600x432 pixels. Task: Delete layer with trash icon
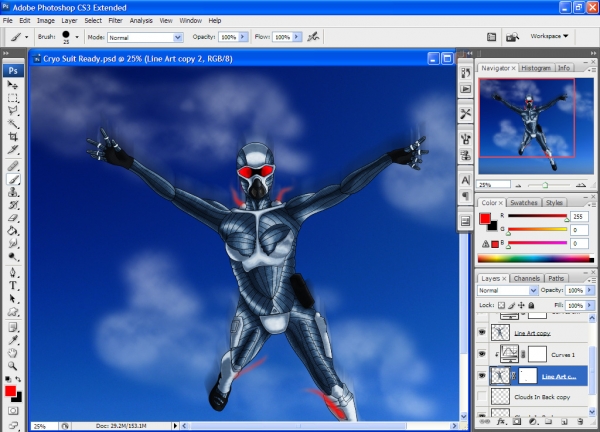(580, 422)
